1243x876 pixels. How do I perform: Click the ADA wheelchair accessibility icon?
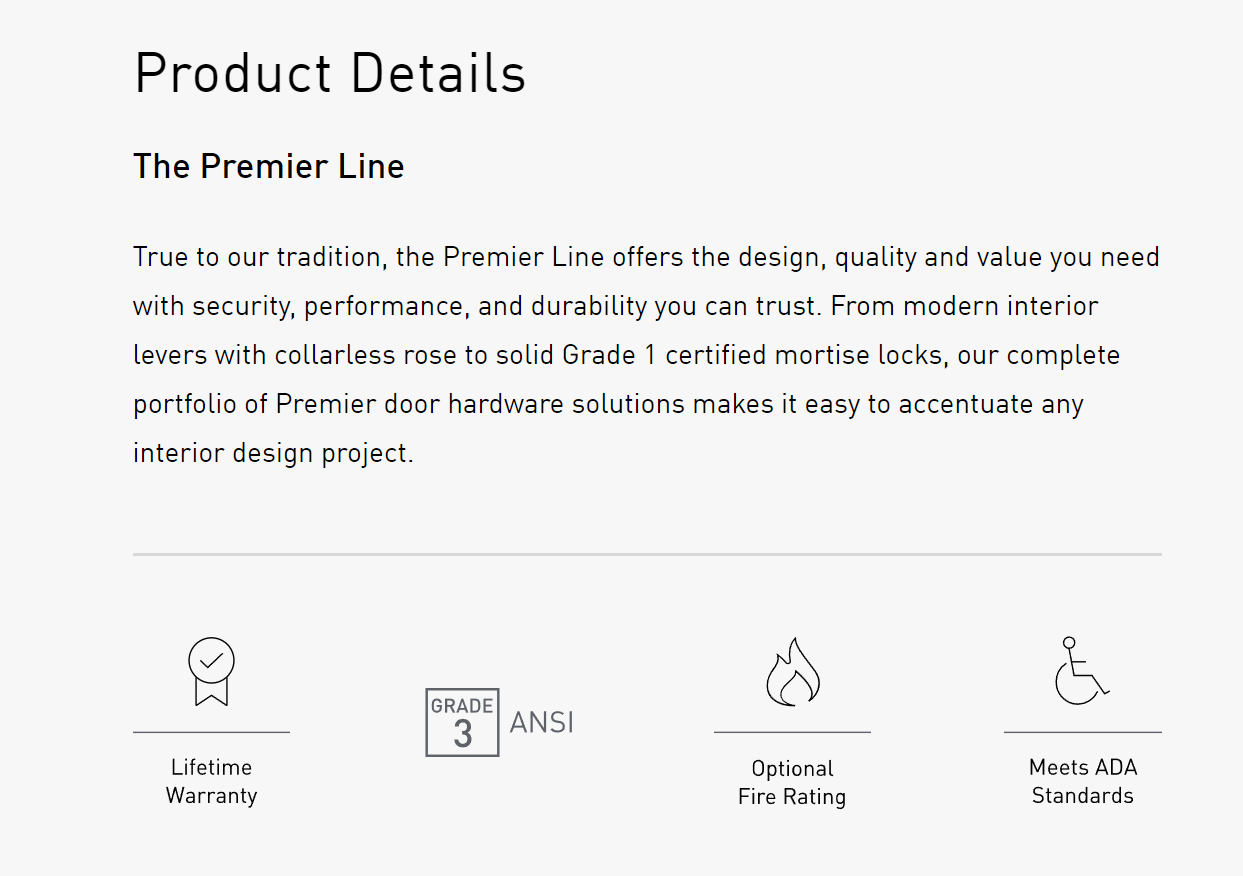[x=1081, y=671]
